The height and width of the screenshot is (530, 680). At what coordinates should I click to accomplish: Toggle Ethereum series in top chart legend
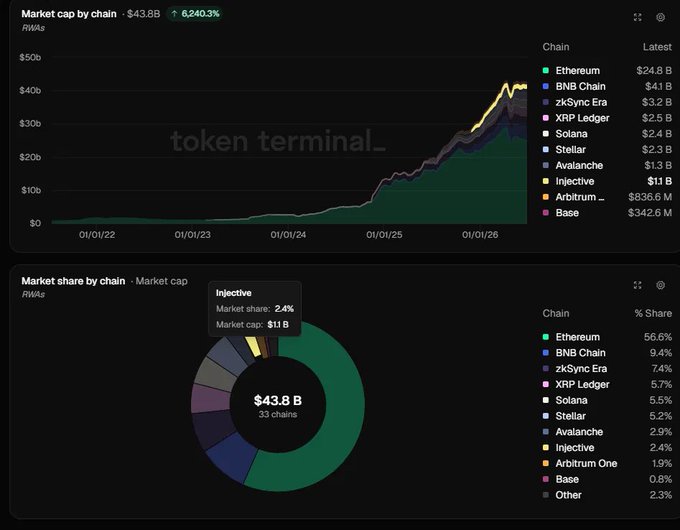(577, 70)
